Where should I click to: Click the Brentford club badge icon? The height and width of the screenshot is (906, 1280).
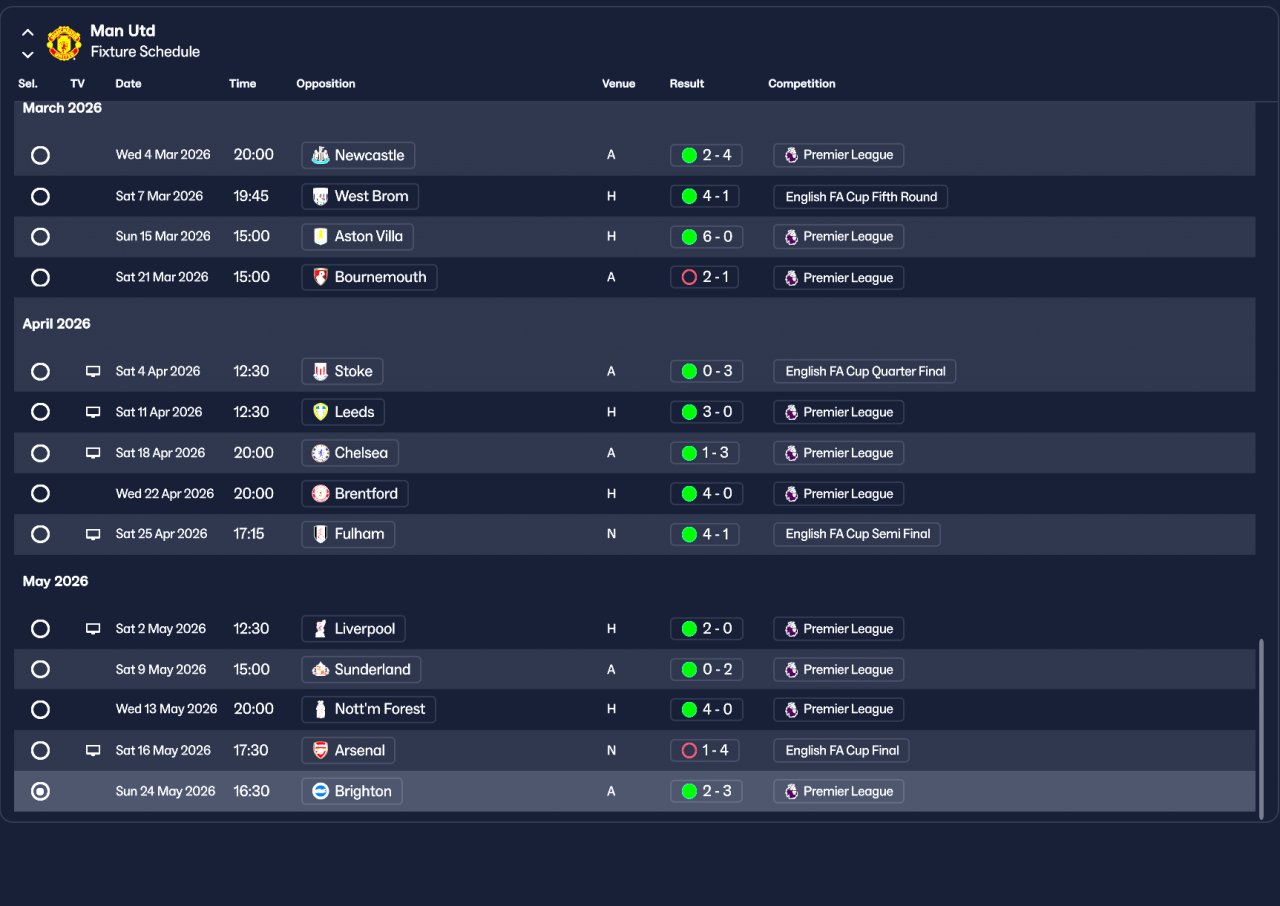[x=320, y=493]
